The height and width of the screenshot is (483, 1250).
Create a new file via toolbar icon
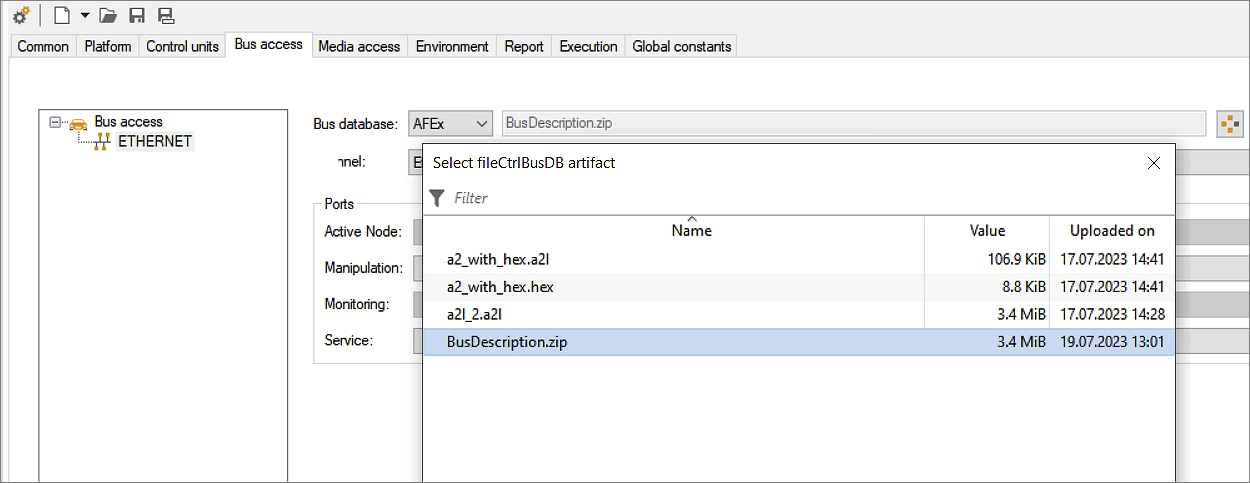point(62,16)
